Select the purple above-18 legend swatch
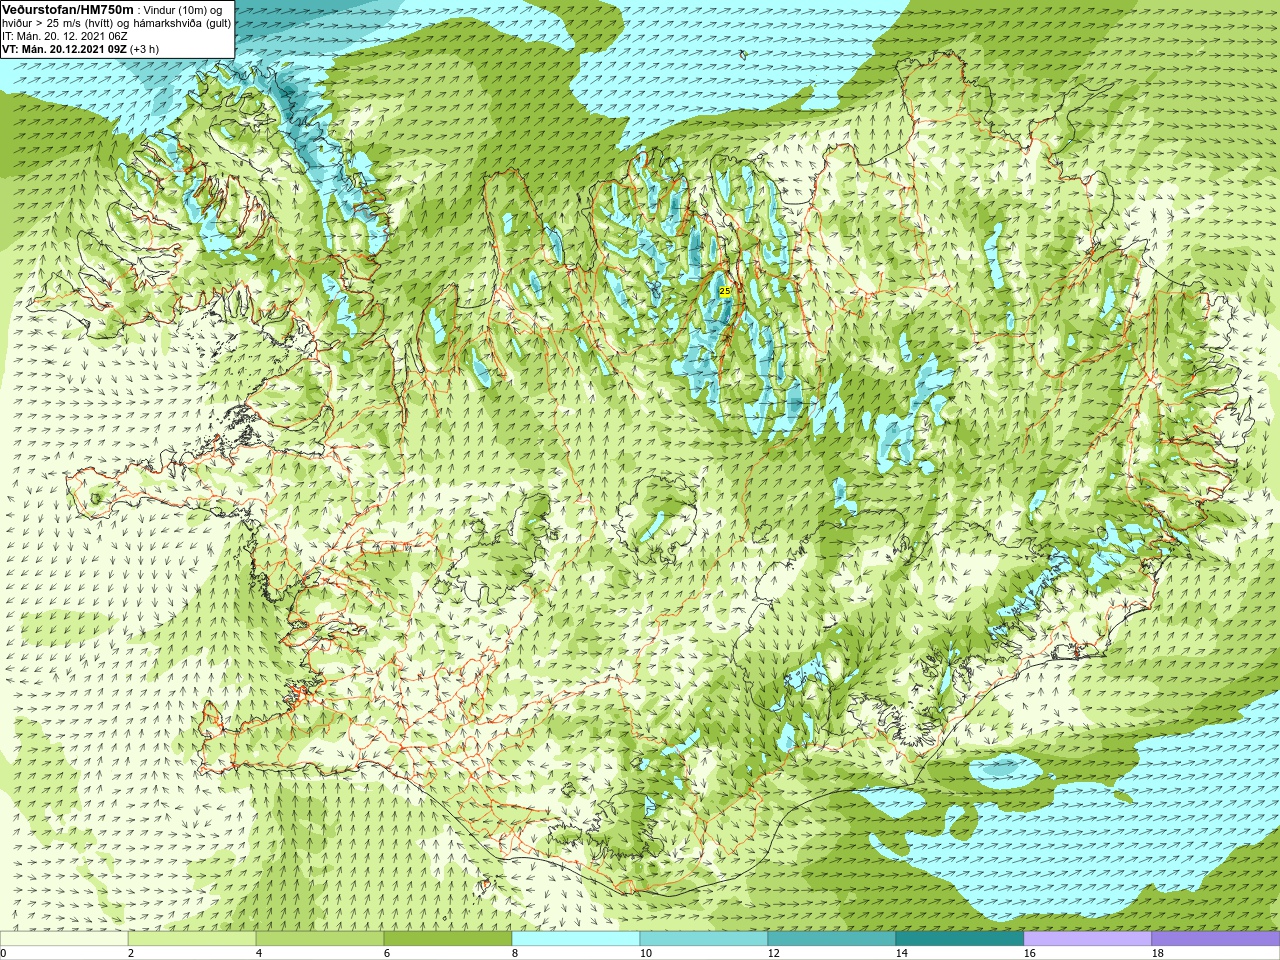Image resolution: width=1280 pixels, height=960 pixels. point(1216,939)
